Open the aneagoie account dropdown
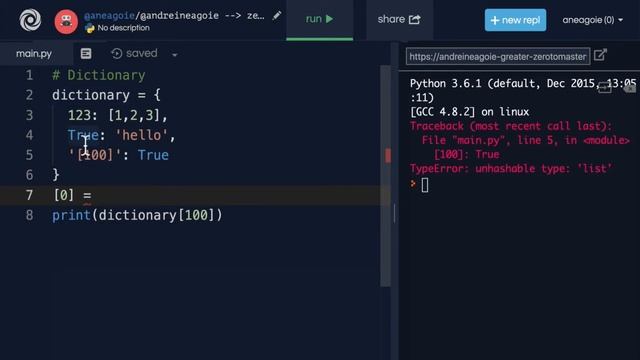 pyautogui.click(x=593, y=20)
